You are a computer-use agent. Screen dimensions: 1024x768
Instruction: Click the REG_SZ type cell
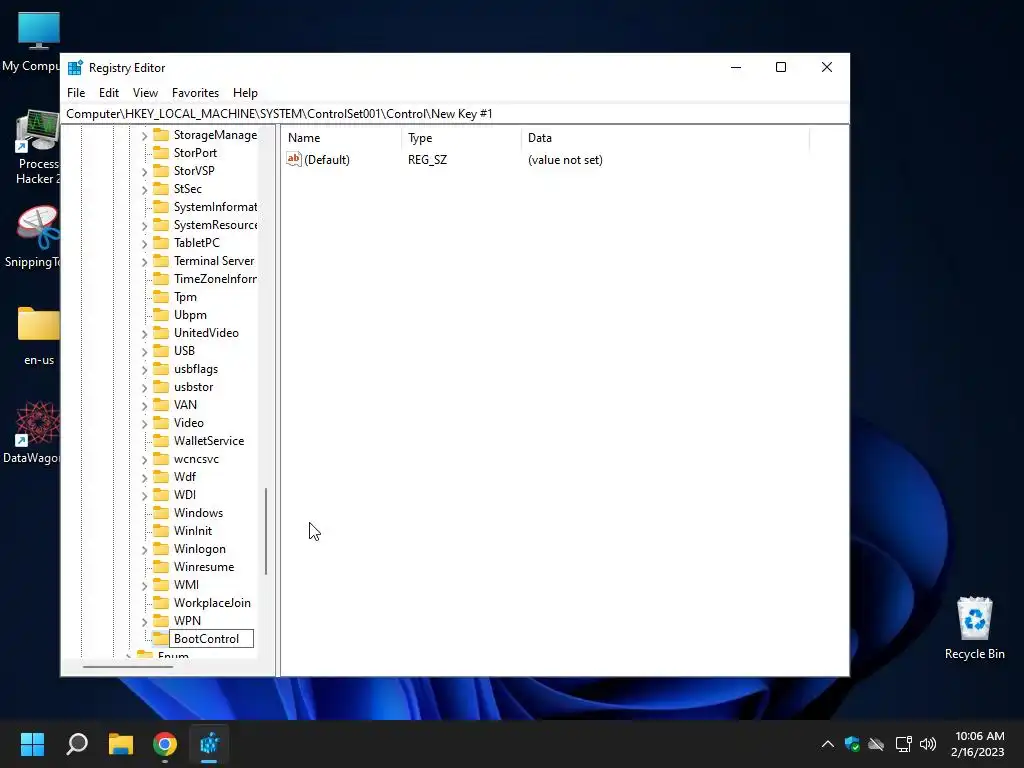point(427,160)
